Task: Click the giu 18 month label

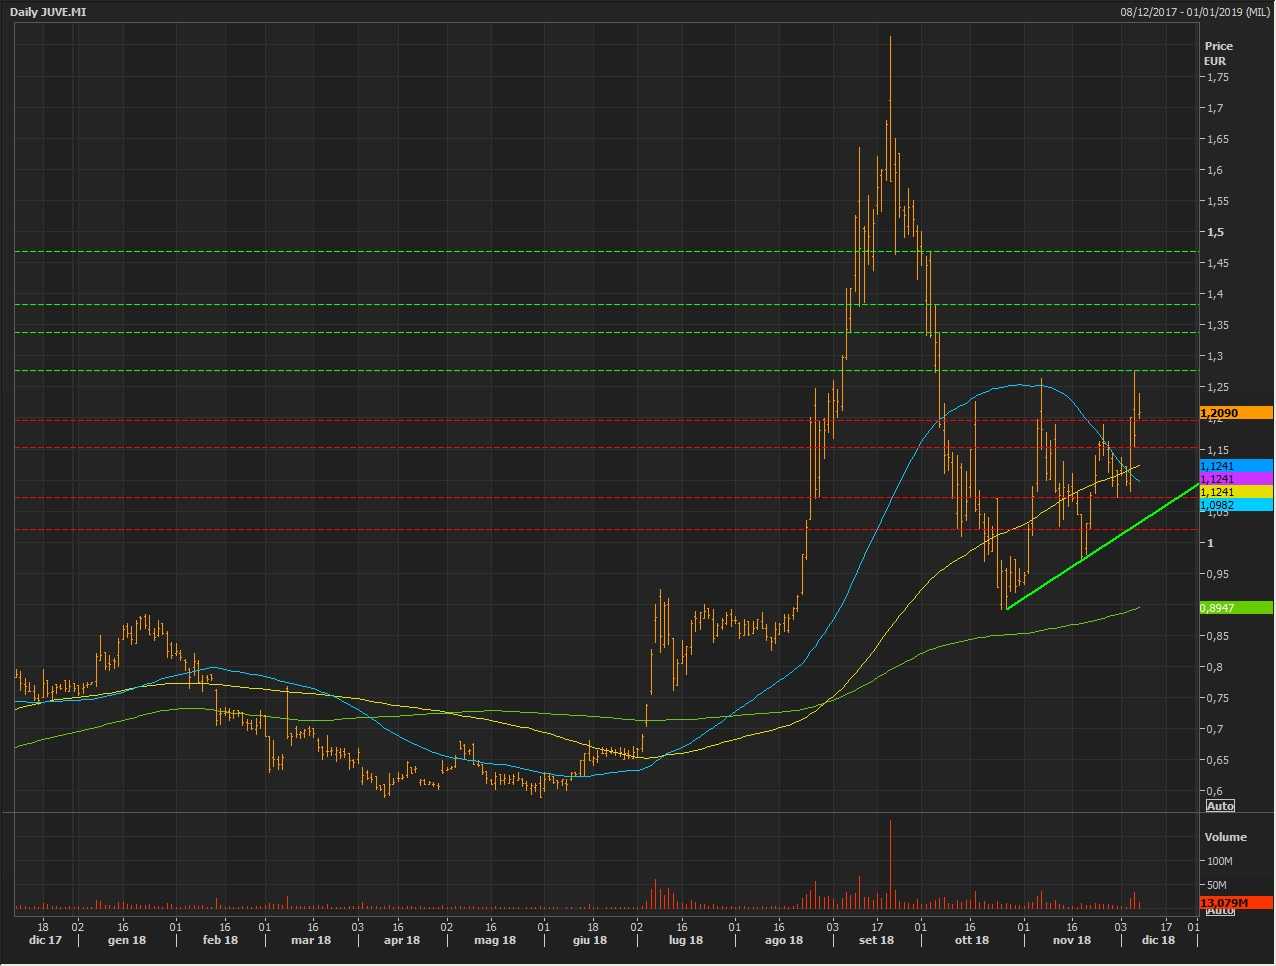Action: pos(590,940)
